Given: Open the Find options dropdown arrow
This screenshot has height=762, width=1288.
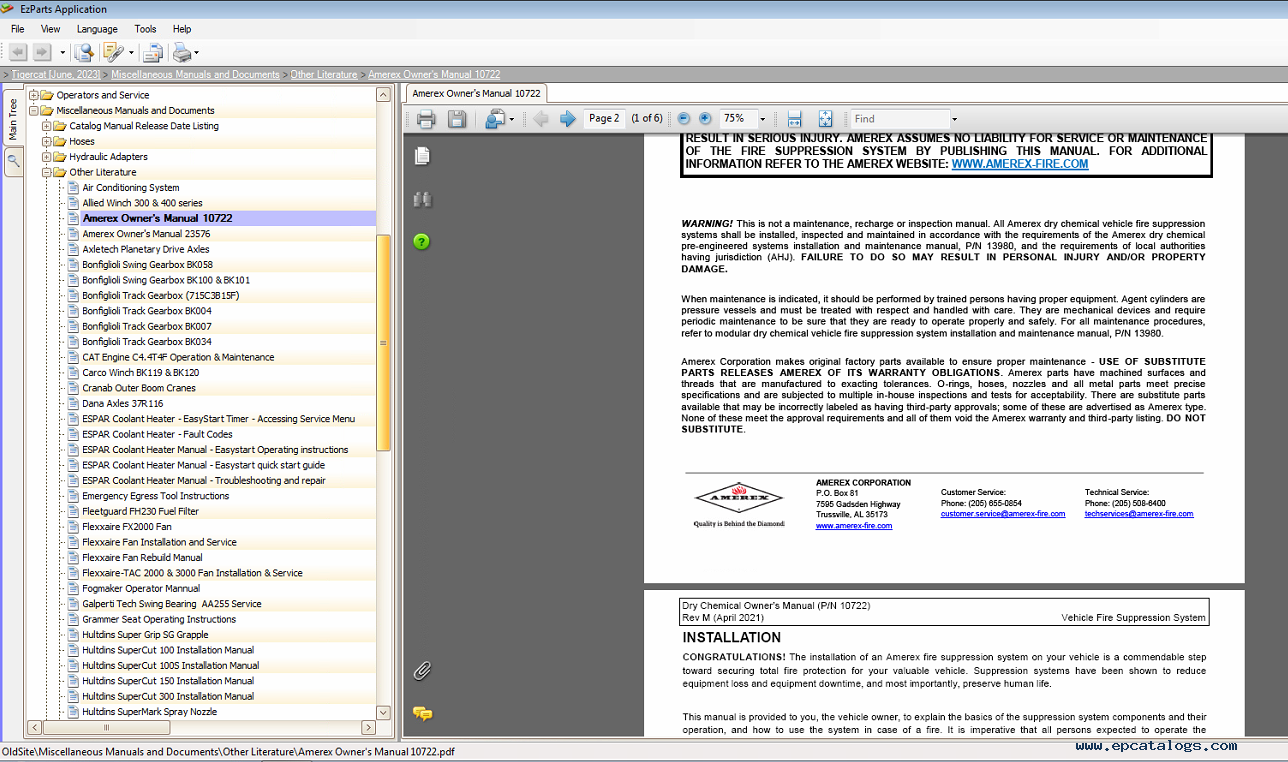Looking at the screenshot, I should (954, 119).
